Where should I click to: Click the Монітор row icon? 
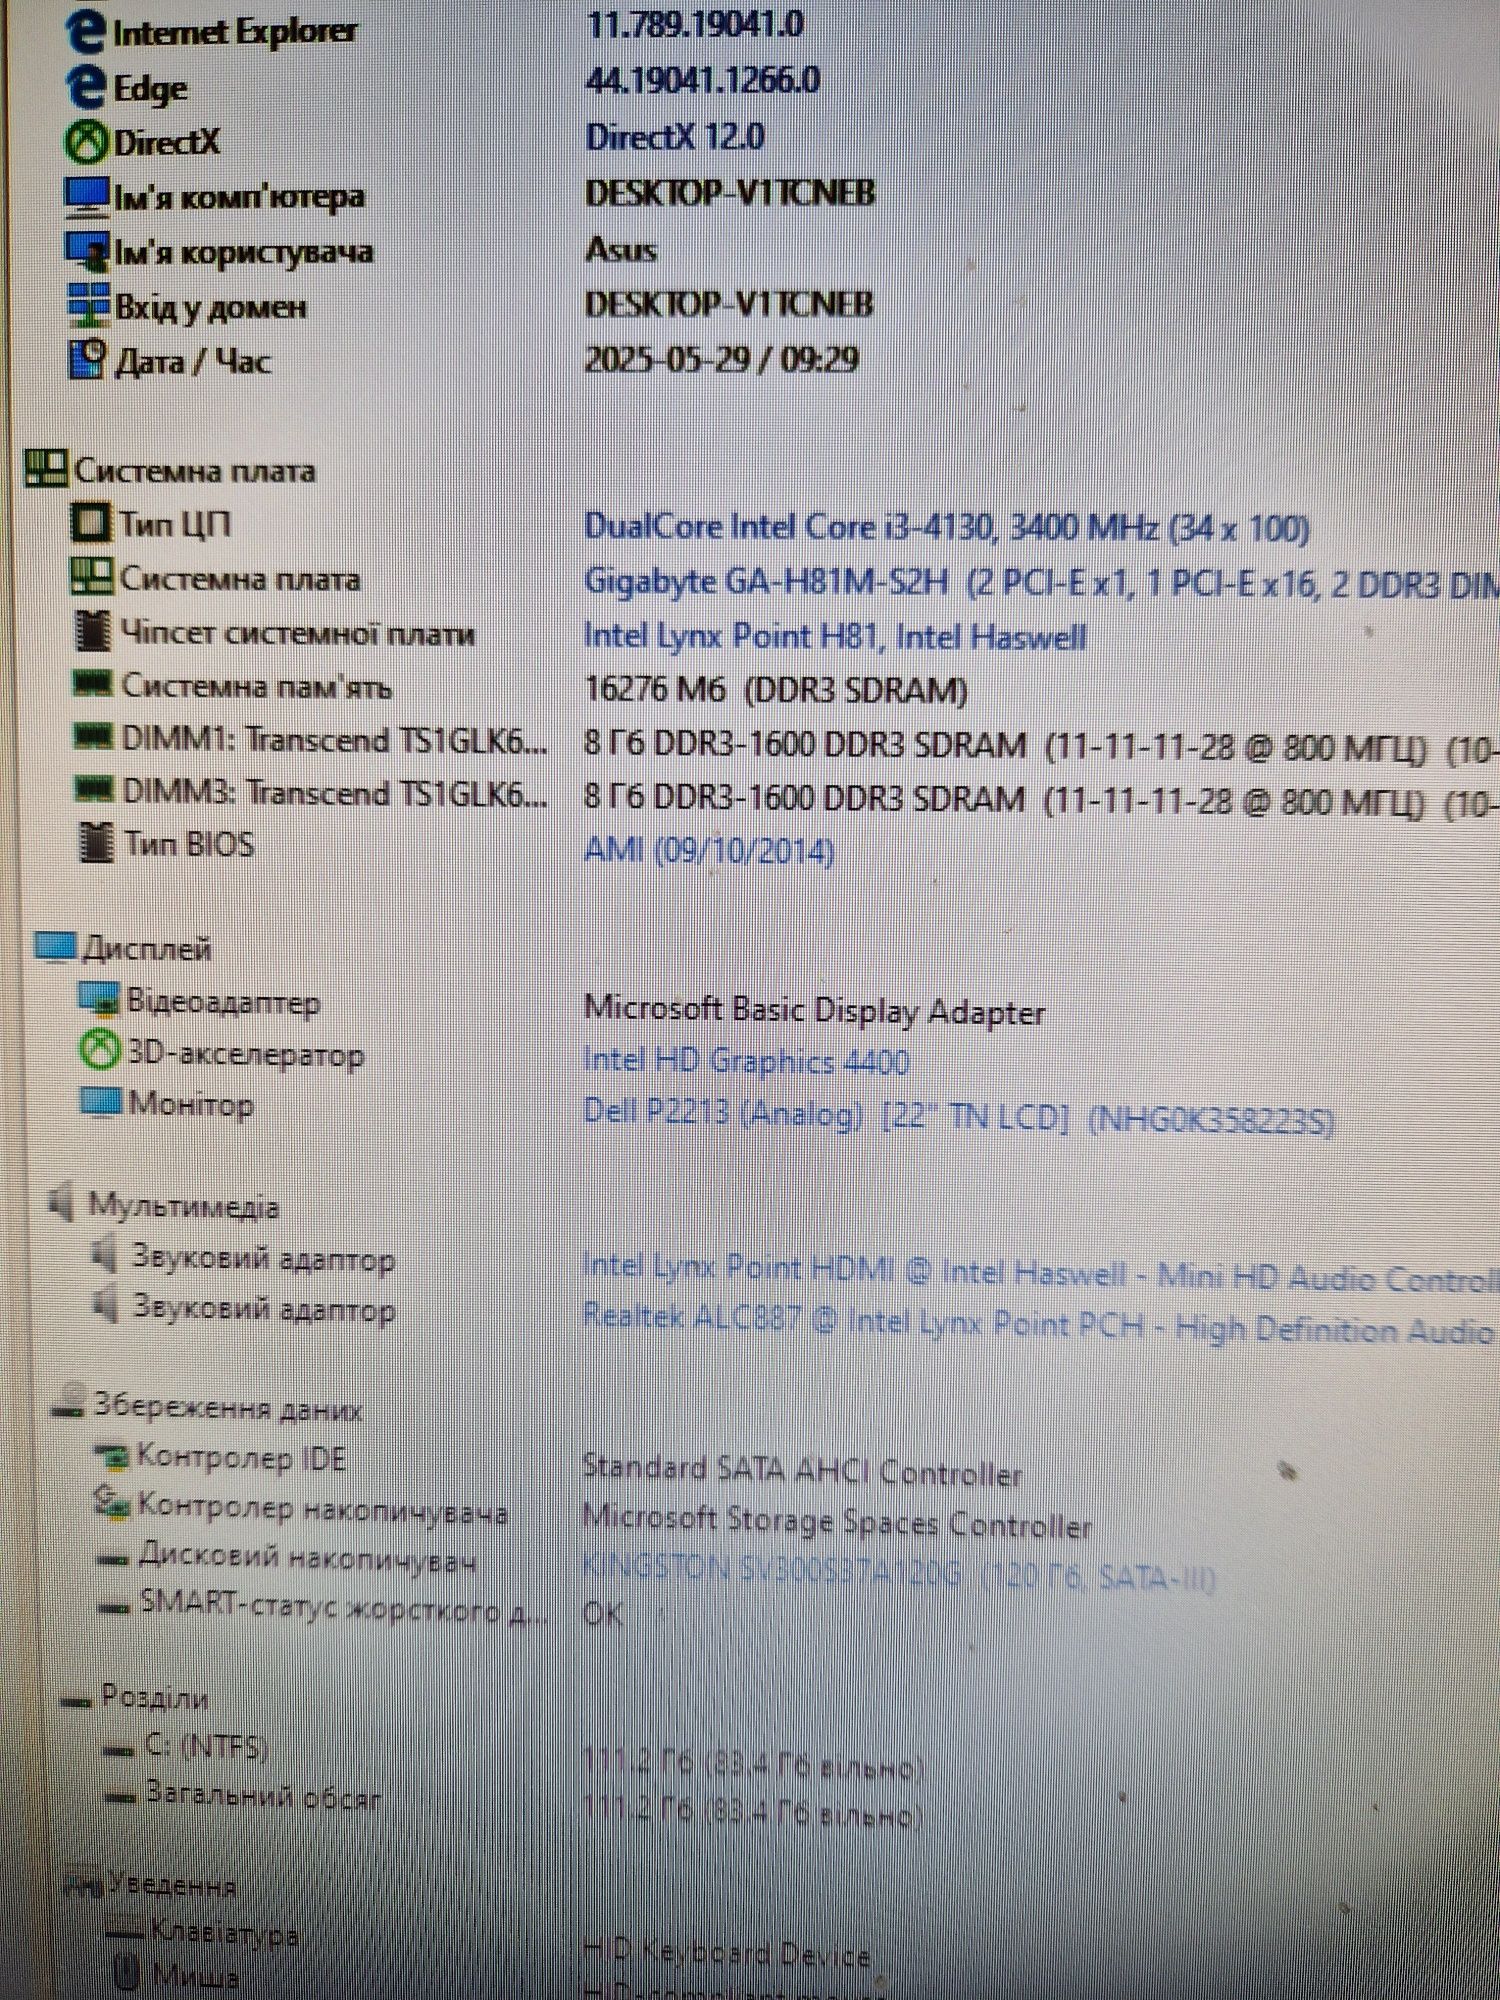(101, 1102)
